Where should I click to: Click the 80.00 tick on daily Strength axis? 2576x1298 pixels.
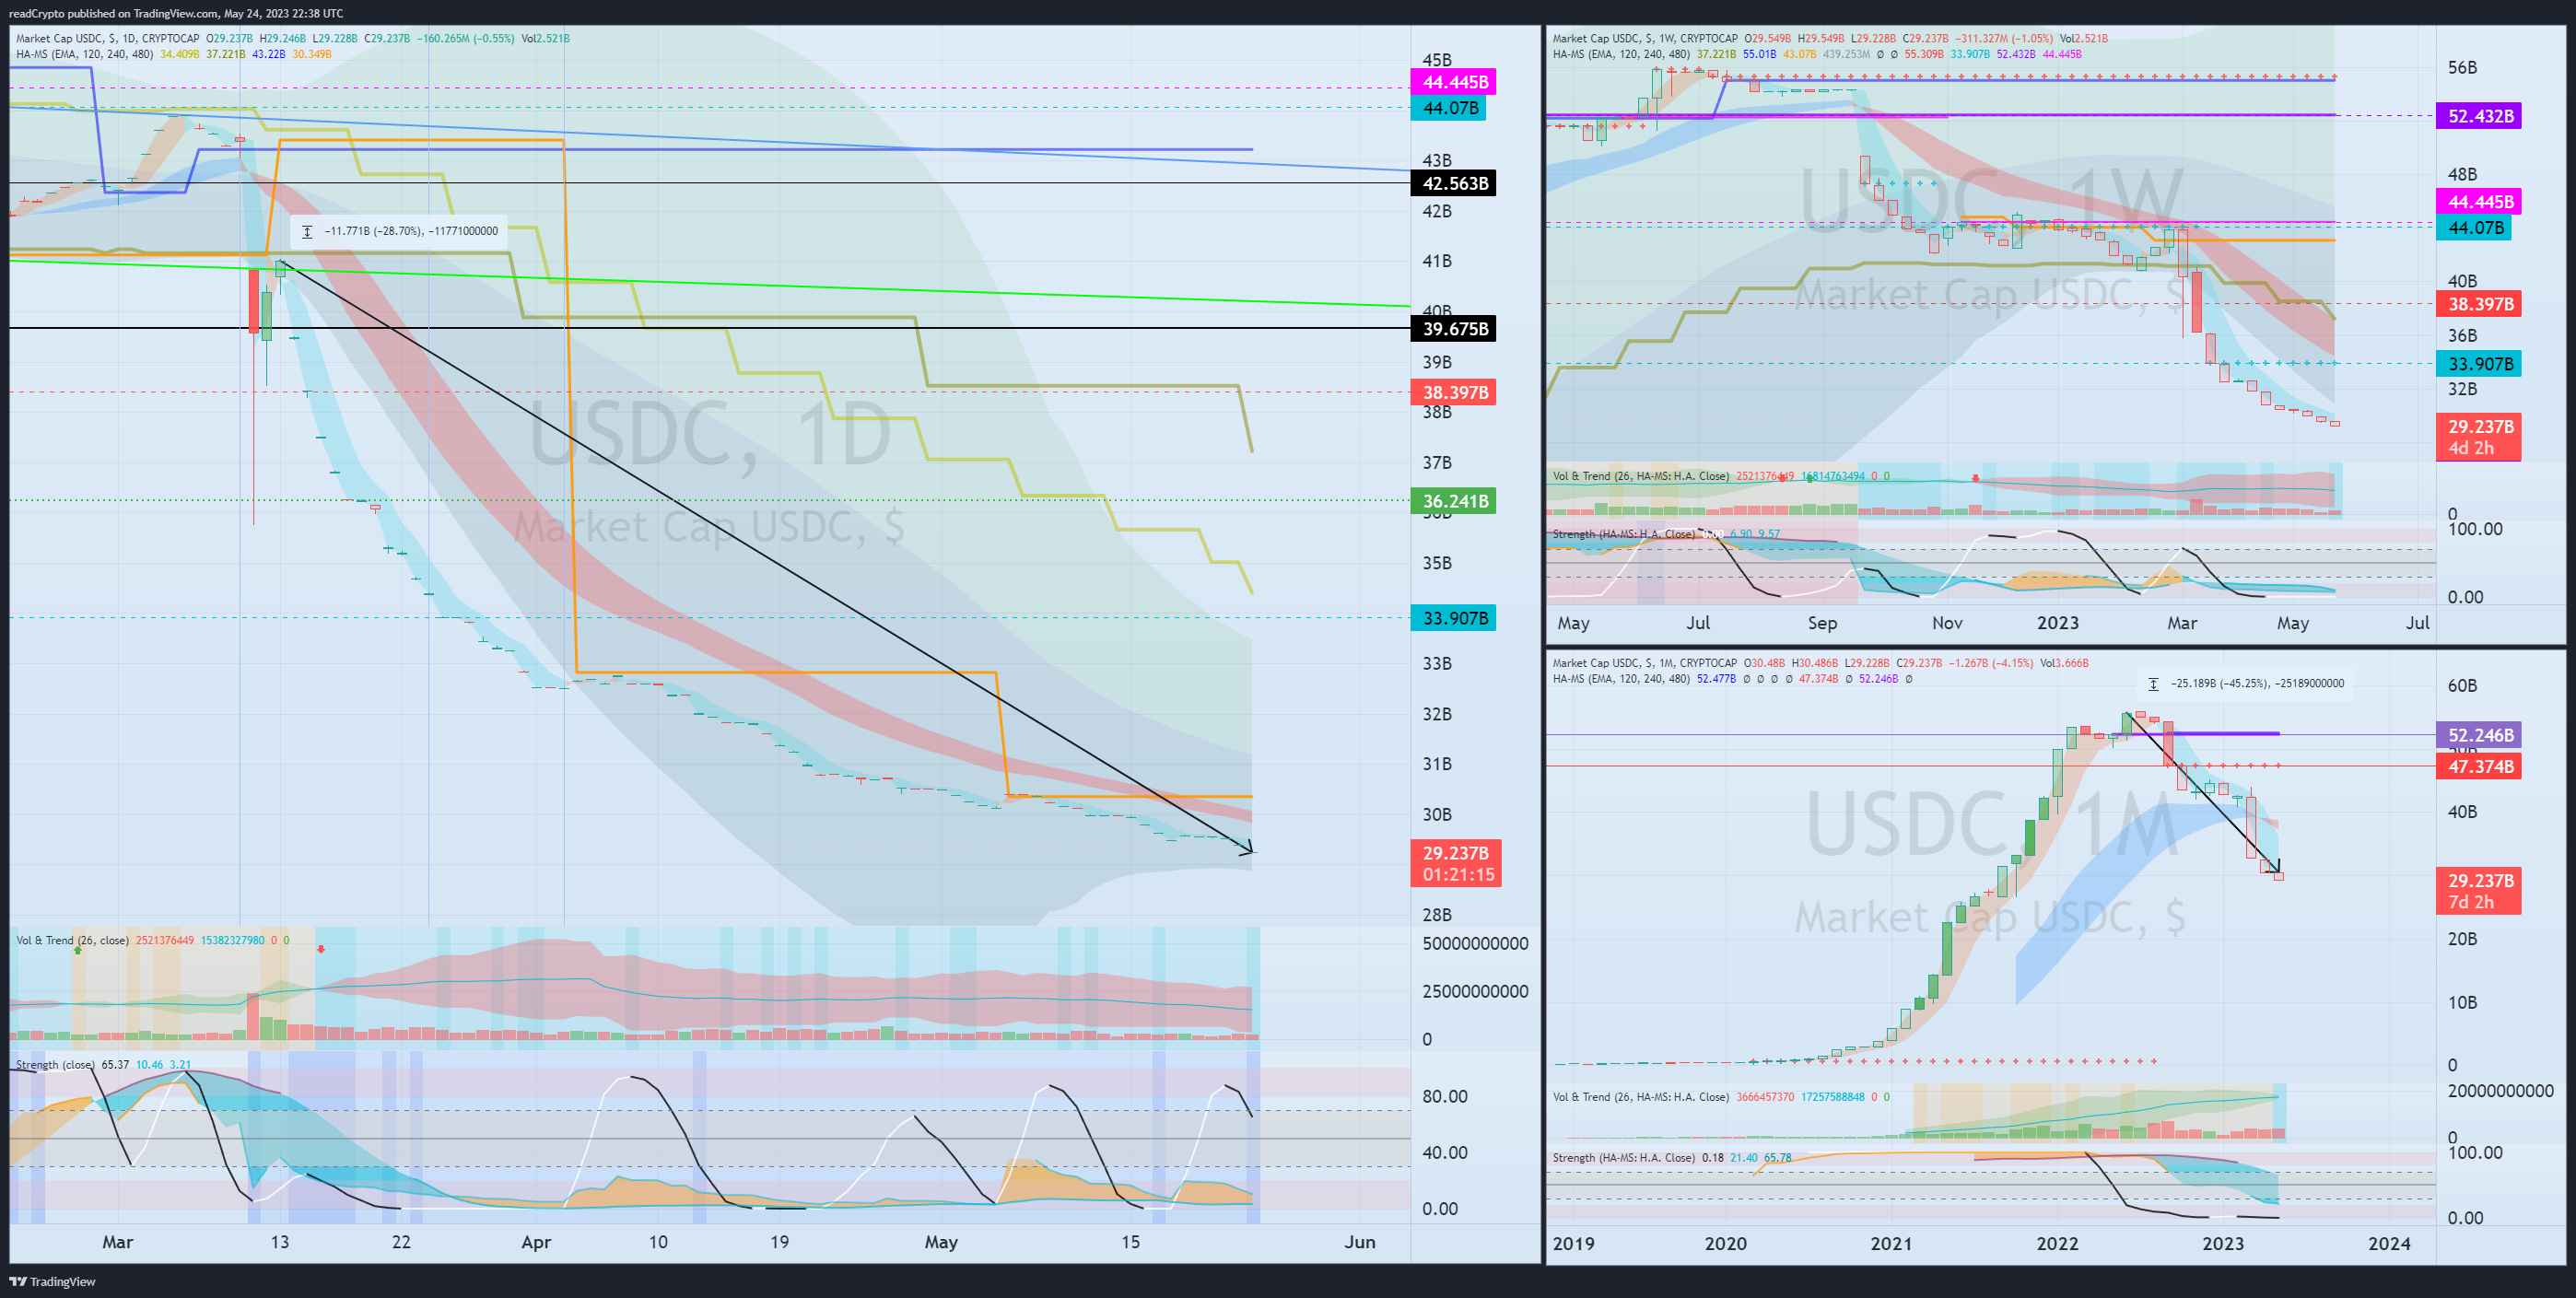click(1445, 1097)
